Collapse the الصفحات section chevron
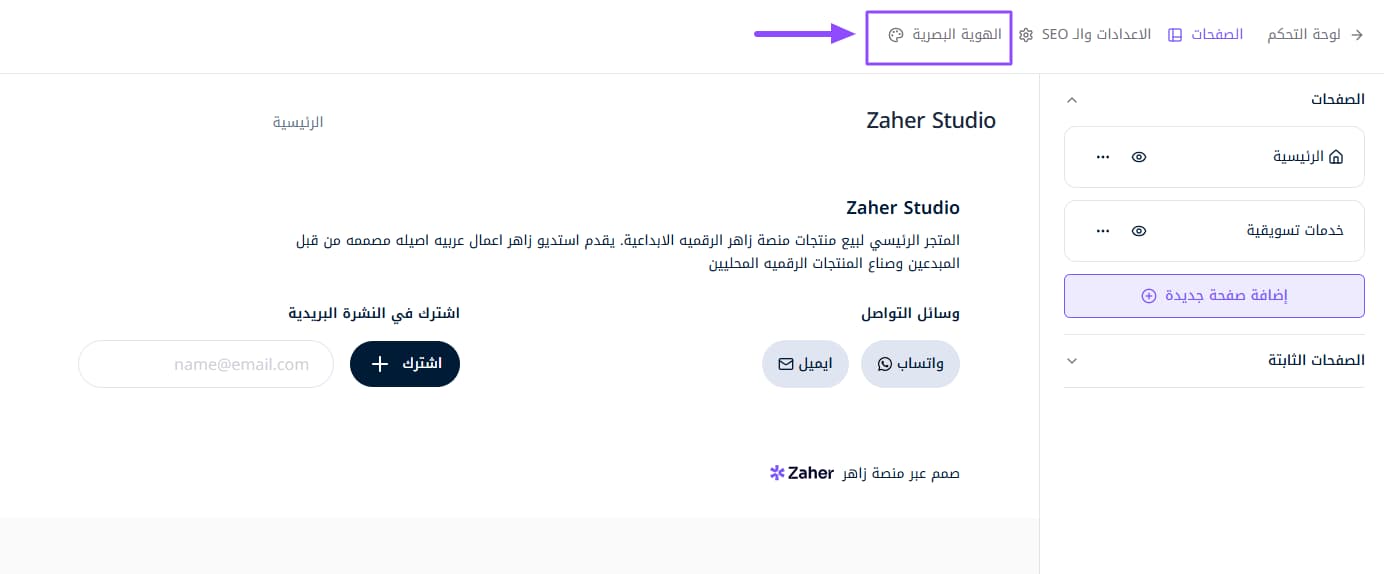Image resolution: width=1384 pixels, height=574 pixels. [1072, 100]
